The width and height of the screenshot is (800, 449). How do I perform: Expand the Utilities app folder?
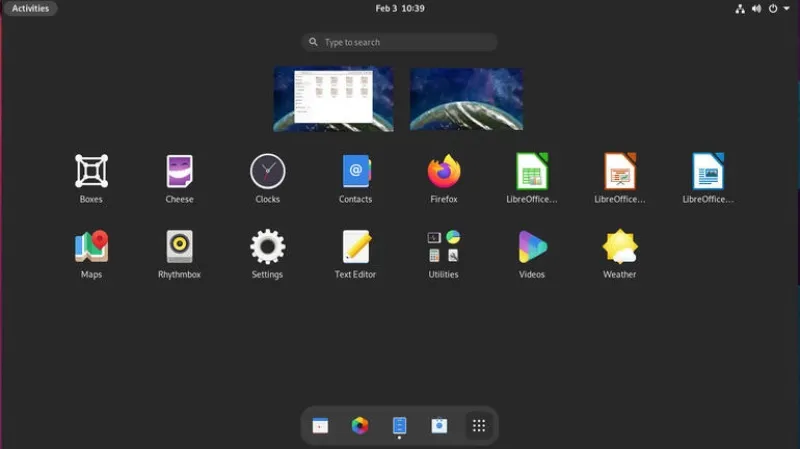pyautogui.click(x=444, y=247)
